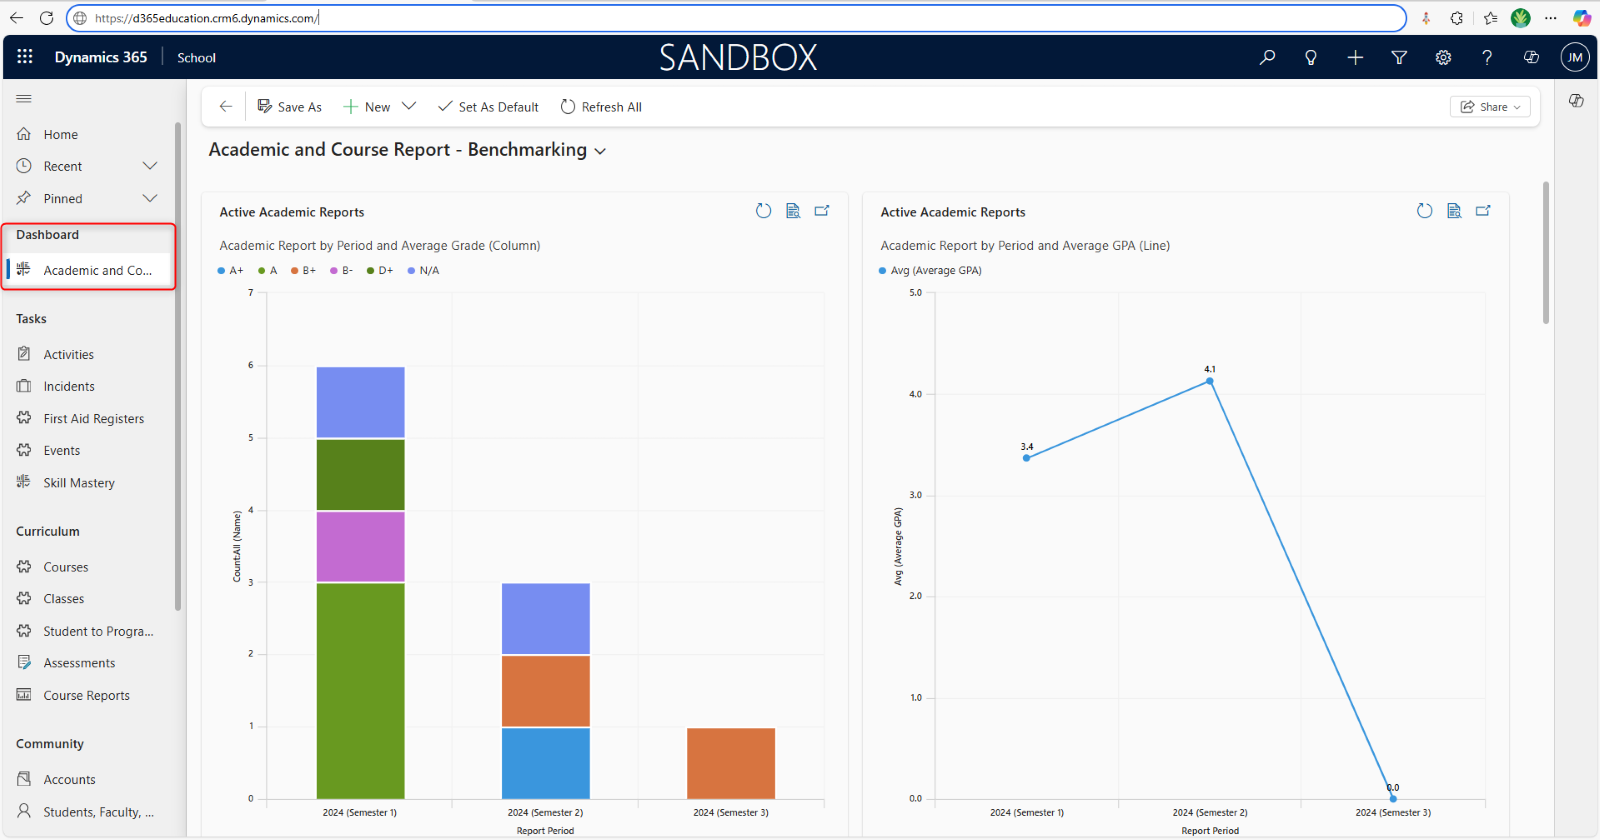The image size is (1600, 840).
Task: Open the New button dropdown arrow
Action: pos(409,107)
